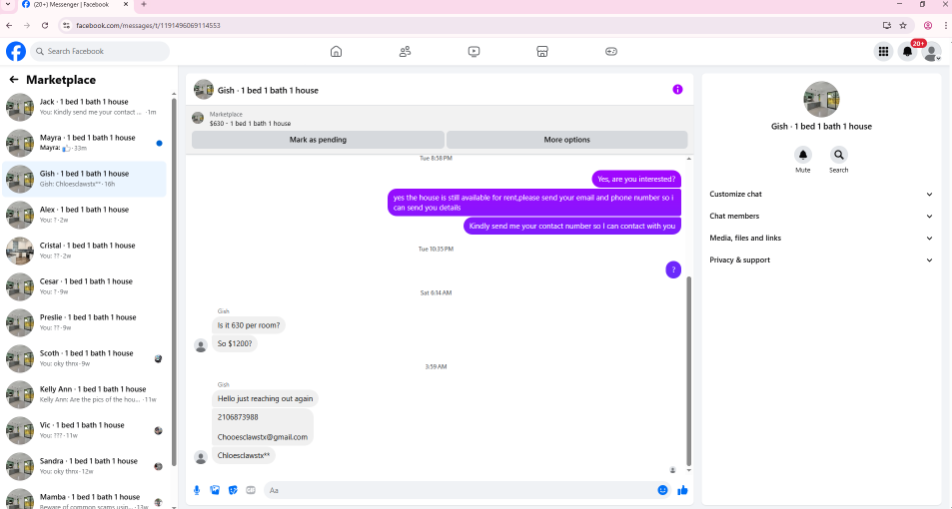Bookmark this page with star icon

coord(903,26)
